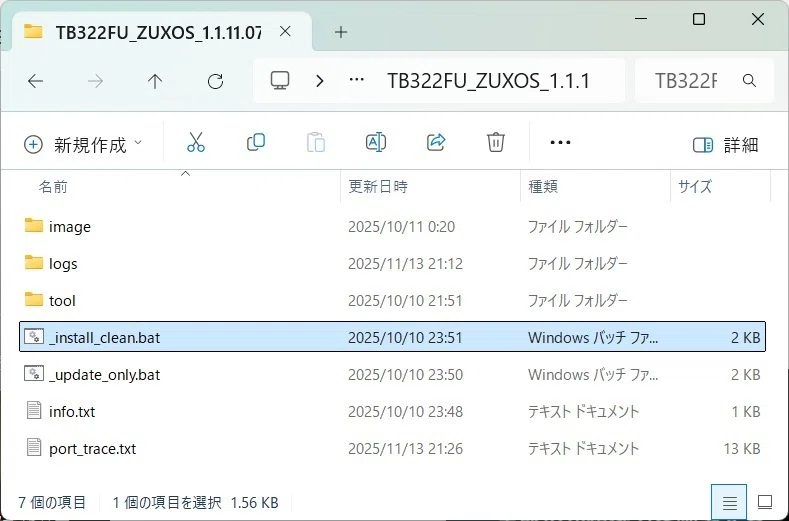
Task: Click テキスト ドキュメント type of info.txt
Action: coord(583,412)
